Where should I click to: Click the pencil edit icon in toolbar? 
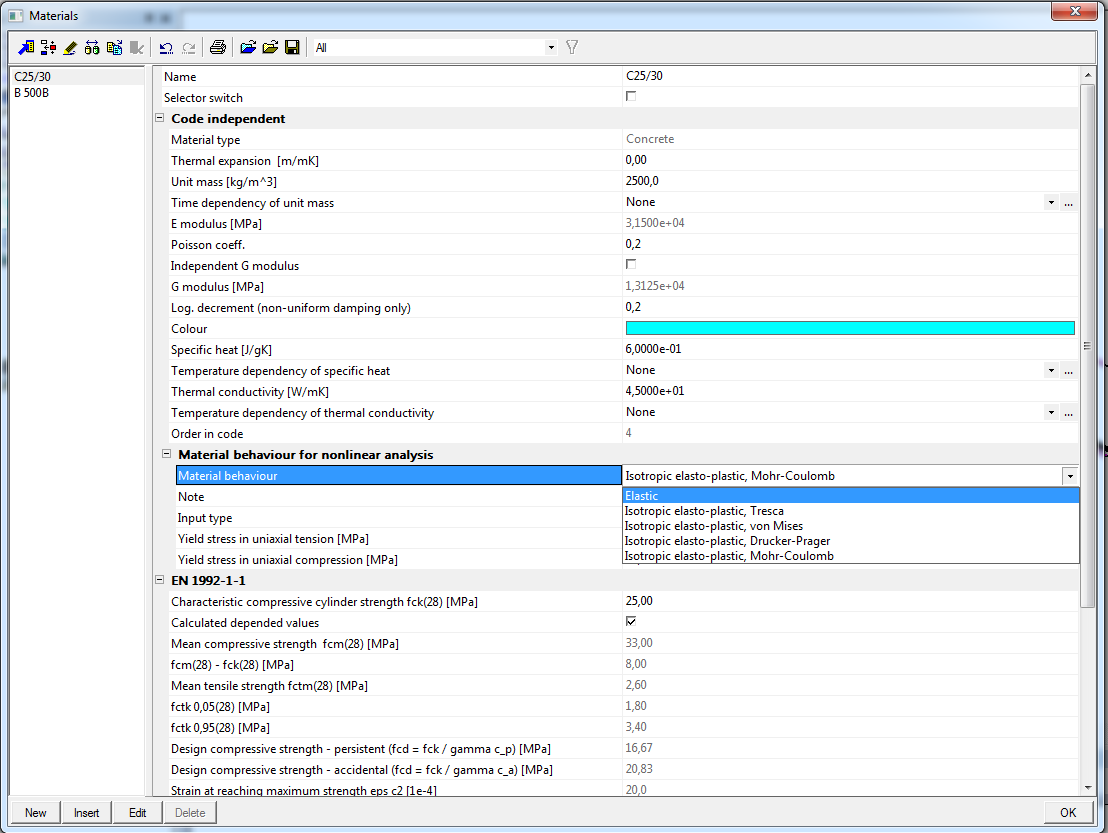(x=70, y=47)
